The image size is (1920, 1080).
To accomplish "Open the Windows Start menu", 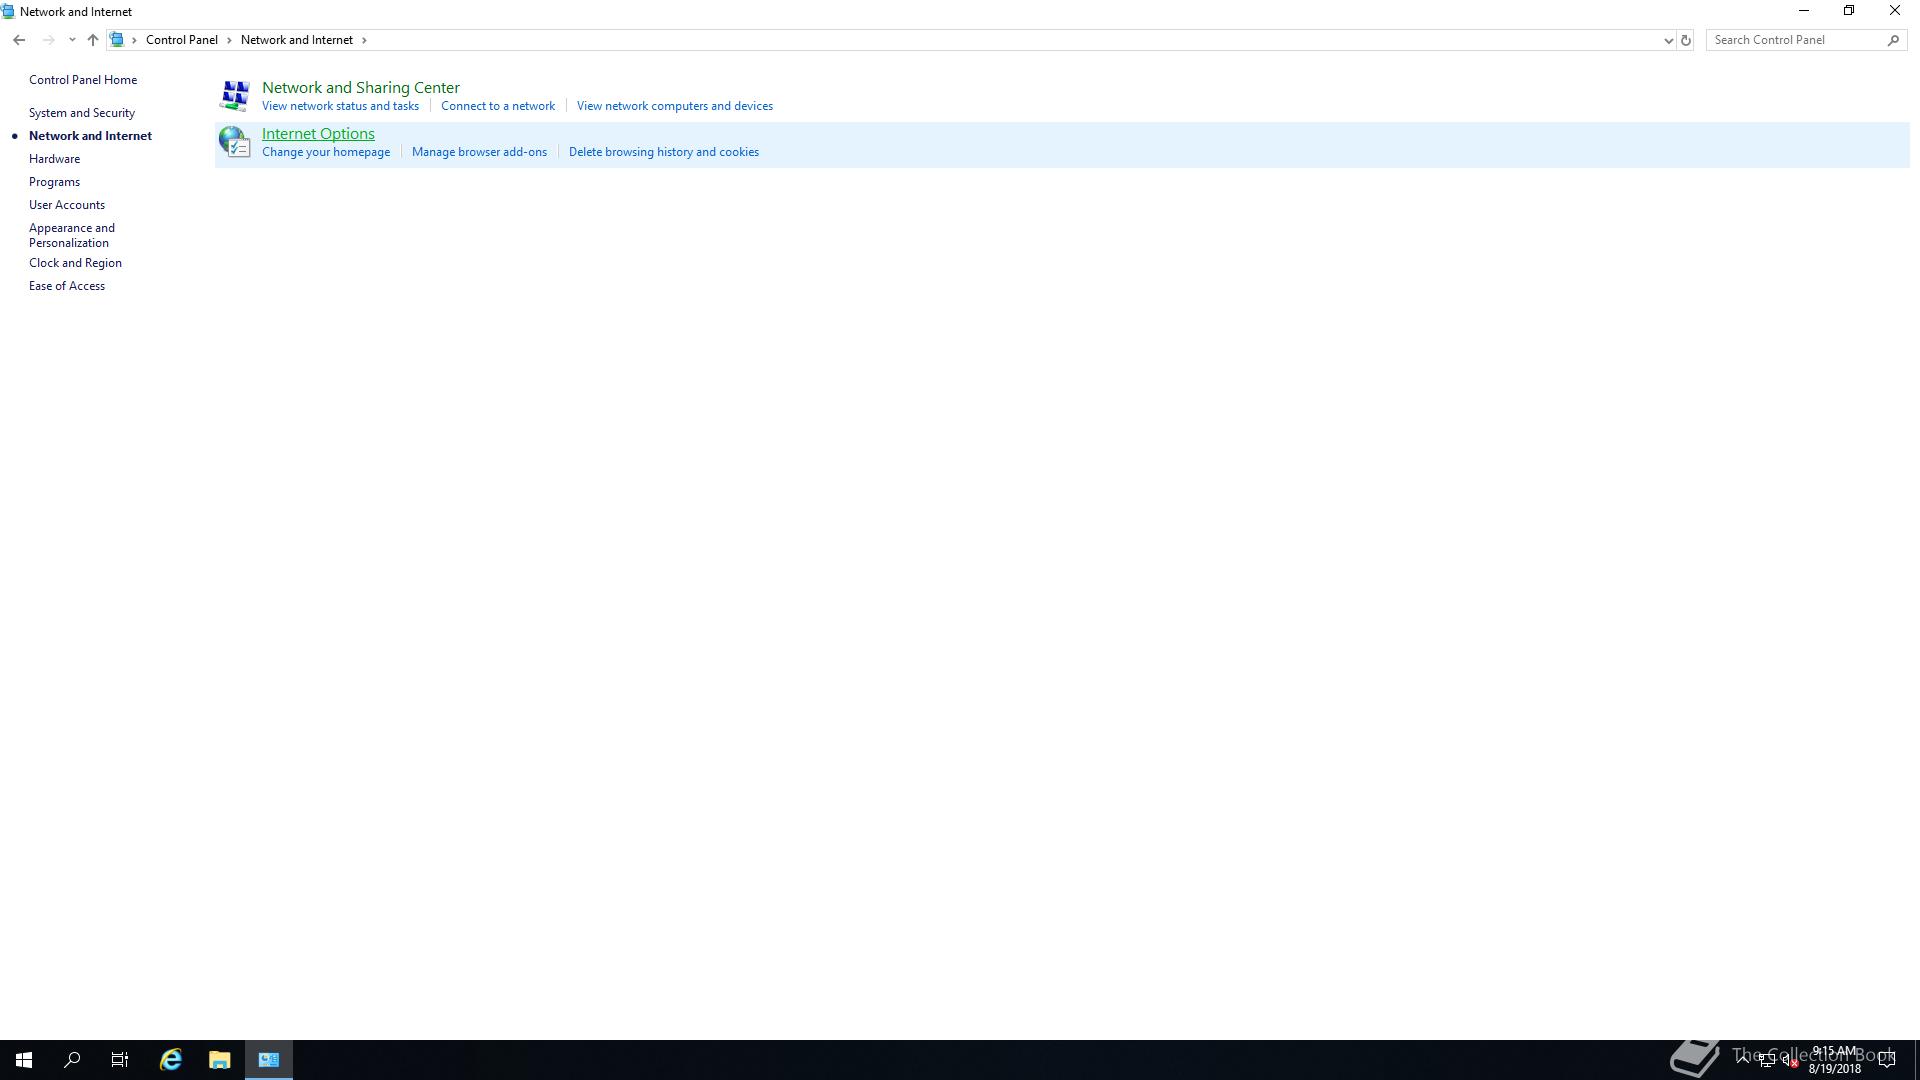I will coord(24,1060).
